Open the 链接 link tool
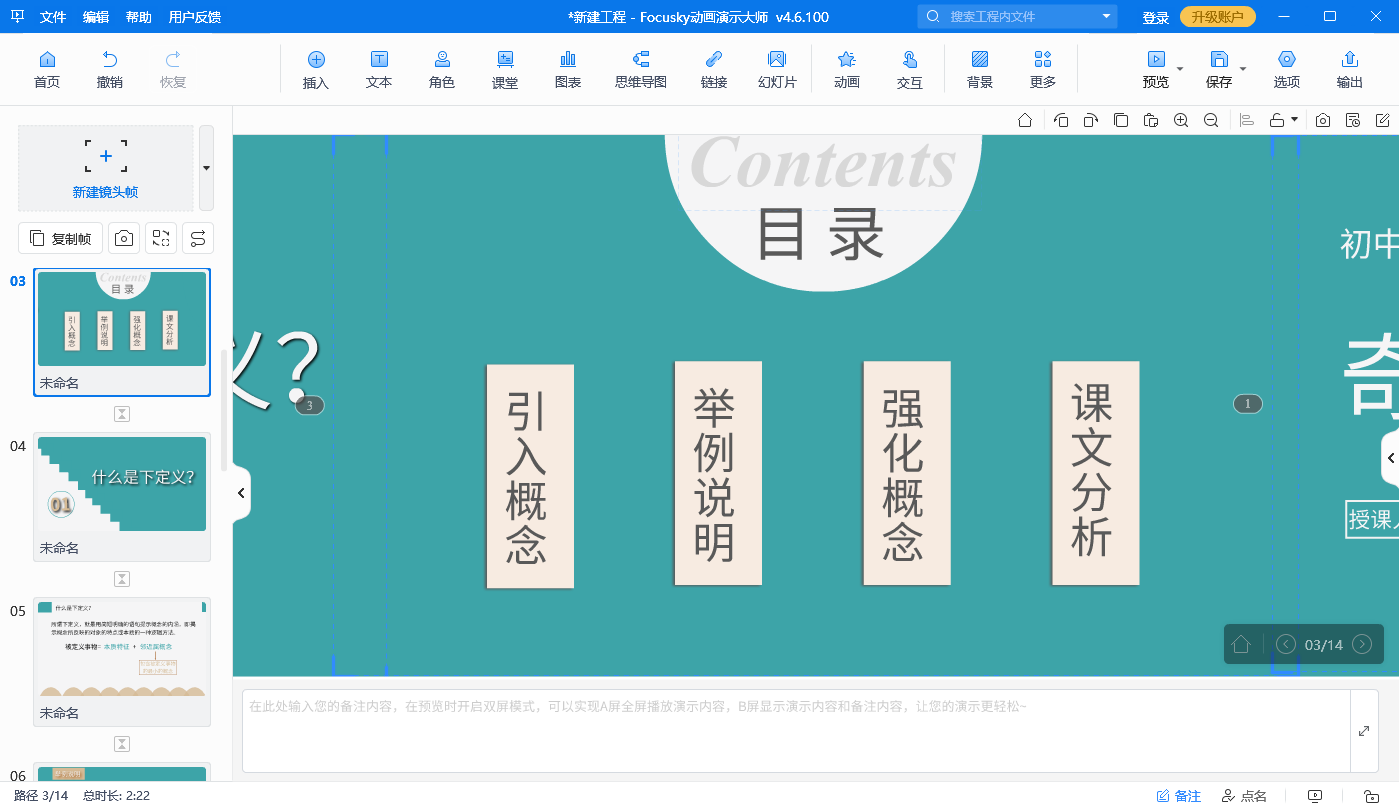 [714, 70]
